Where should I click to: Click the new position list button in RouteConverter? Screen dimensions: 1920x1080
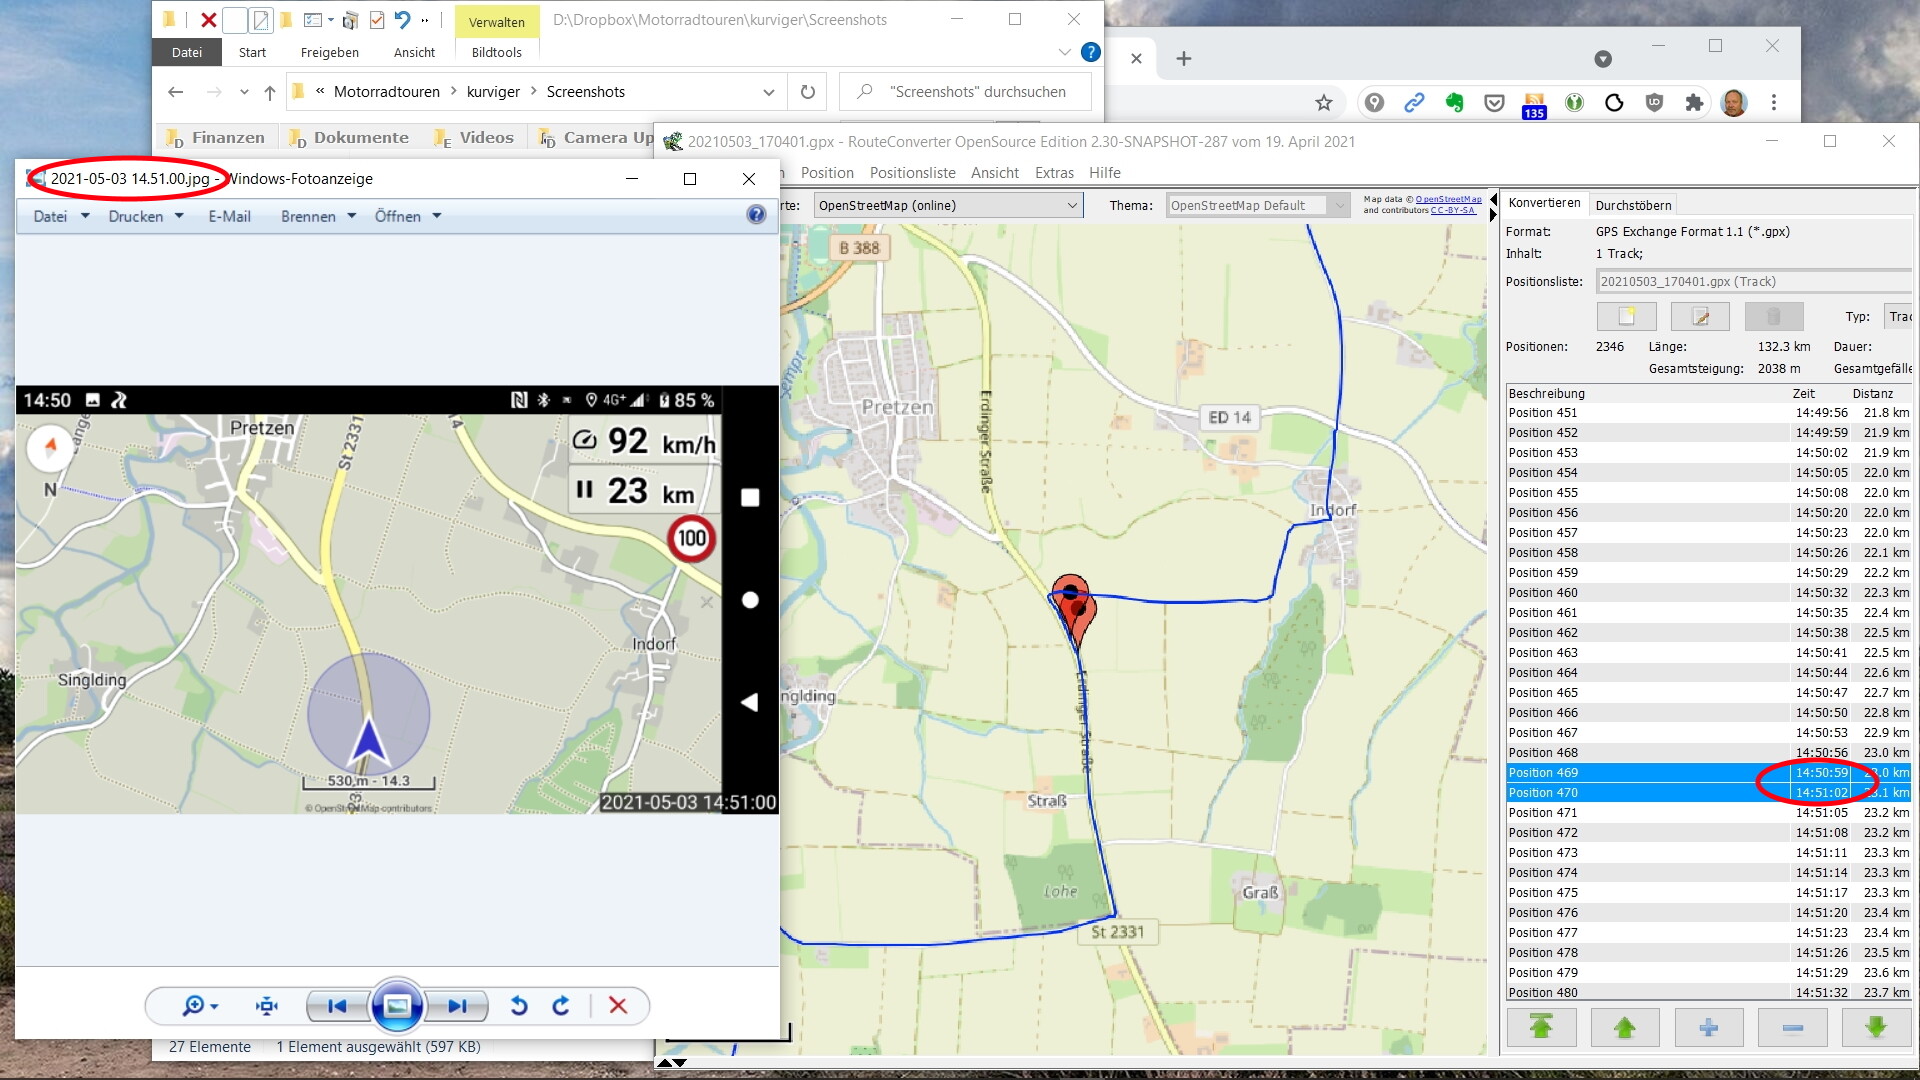[1626, 316]
